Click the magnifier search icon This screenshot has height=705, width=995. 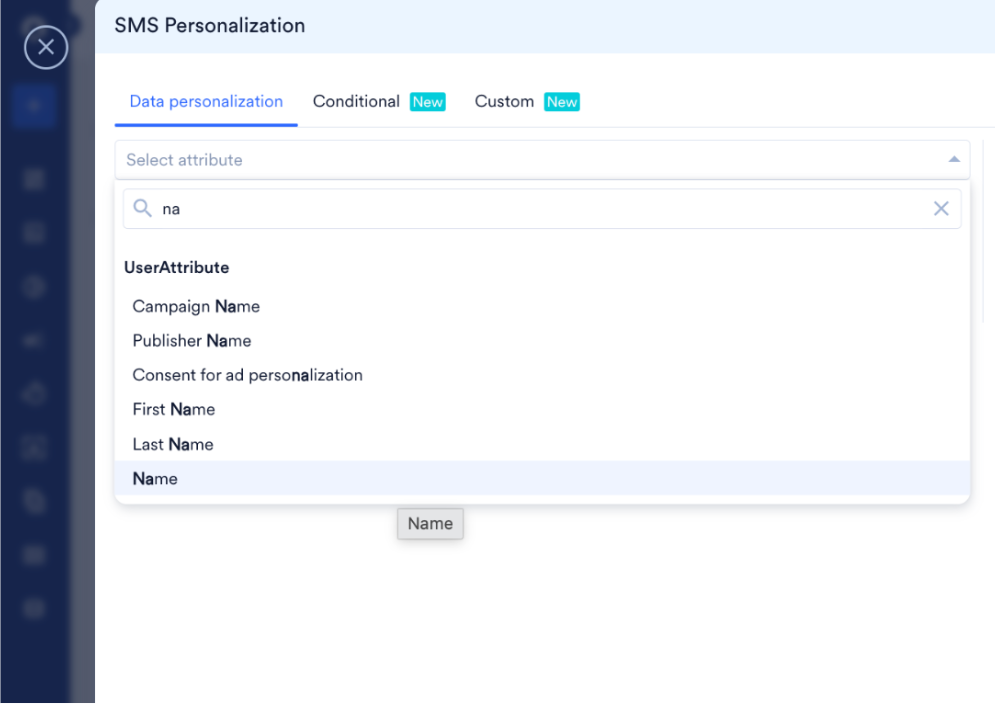point(142,208)
